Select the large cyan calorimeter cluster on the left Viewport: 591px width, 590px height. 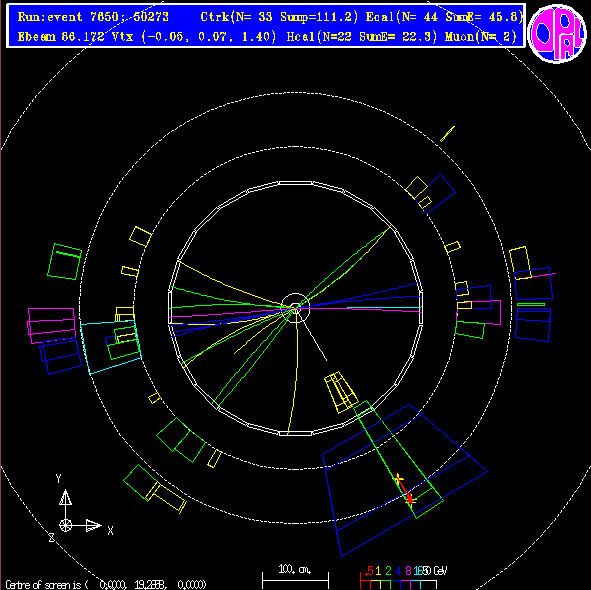pyautogui.click(x=110, y=347)
